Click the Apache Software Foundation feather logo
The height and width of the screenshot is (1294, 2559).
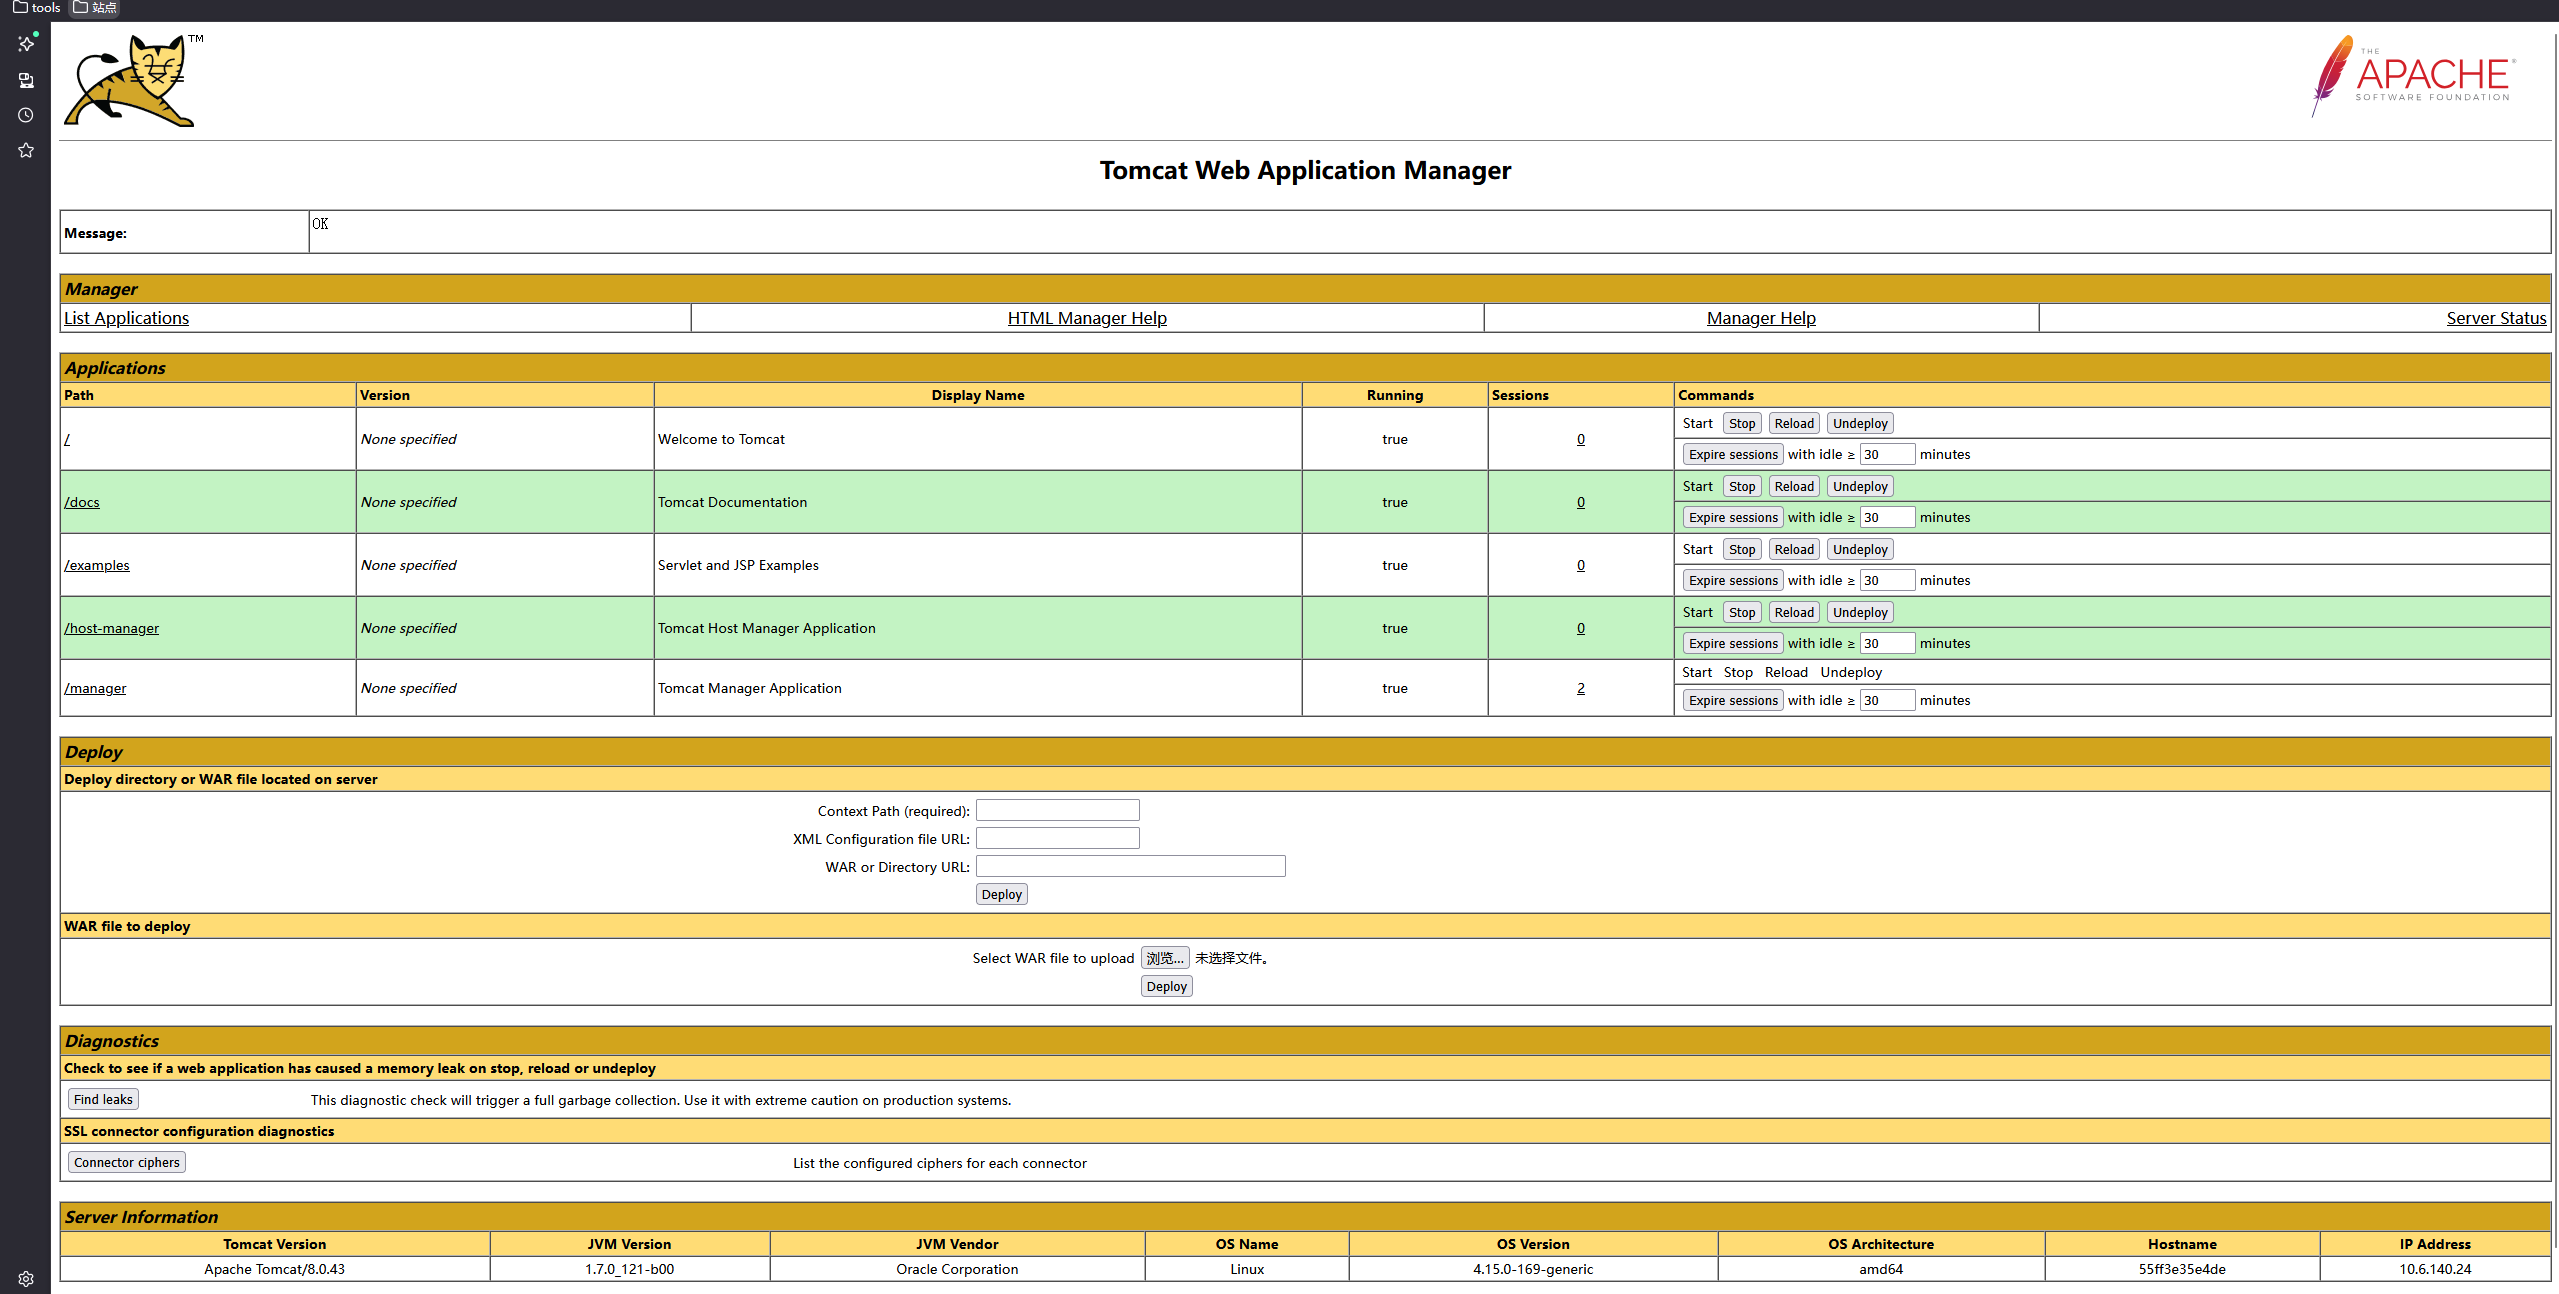pos(2412,76)
